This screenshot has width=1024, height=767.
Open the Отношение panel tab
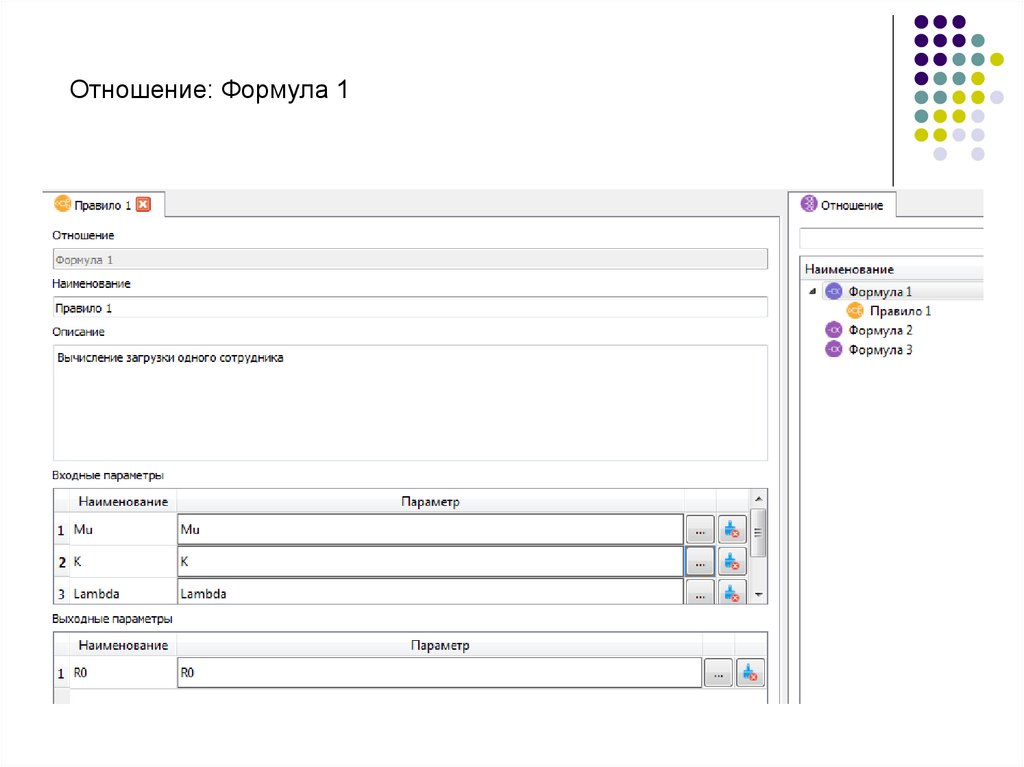click(851, 205)
